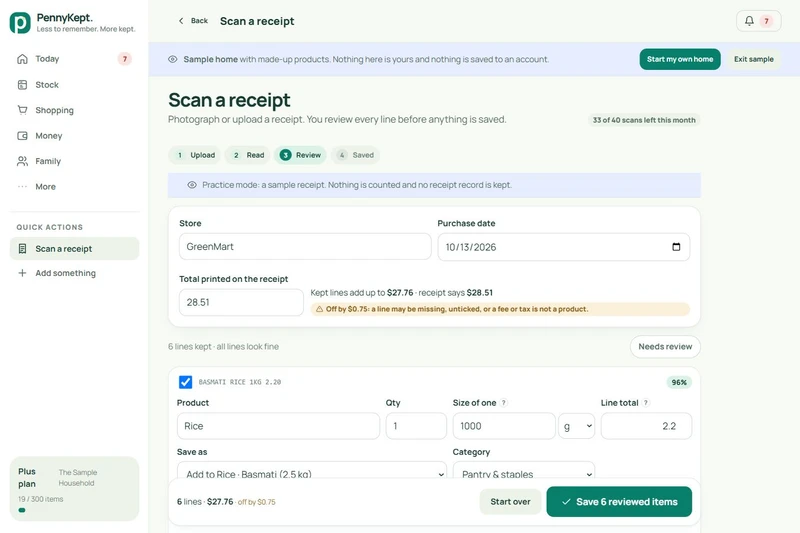Click the 33 of 40 scans left badge
Image resolution: width=800 pixels, height=533 pixels.
(644, 120)
